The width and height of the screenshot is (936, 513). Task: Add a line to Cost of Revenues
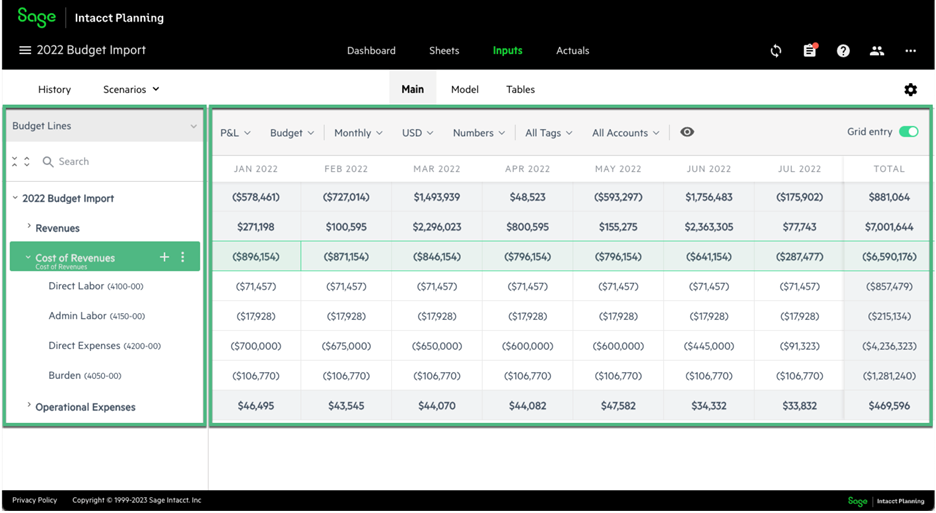164,257
